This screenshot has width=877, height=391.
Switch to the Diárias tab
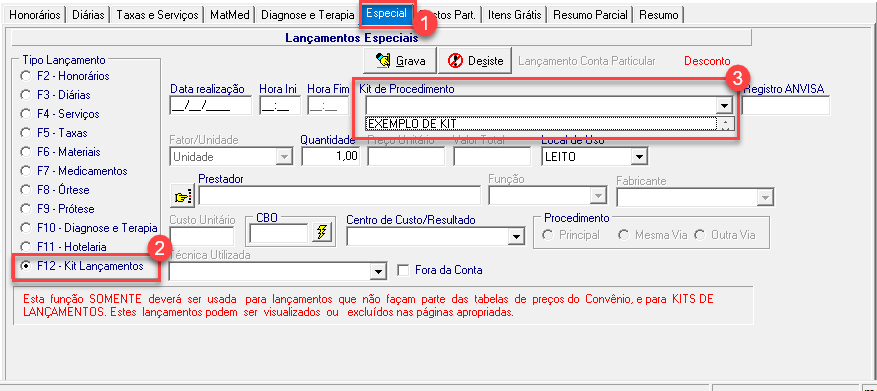tap(88, 15)
